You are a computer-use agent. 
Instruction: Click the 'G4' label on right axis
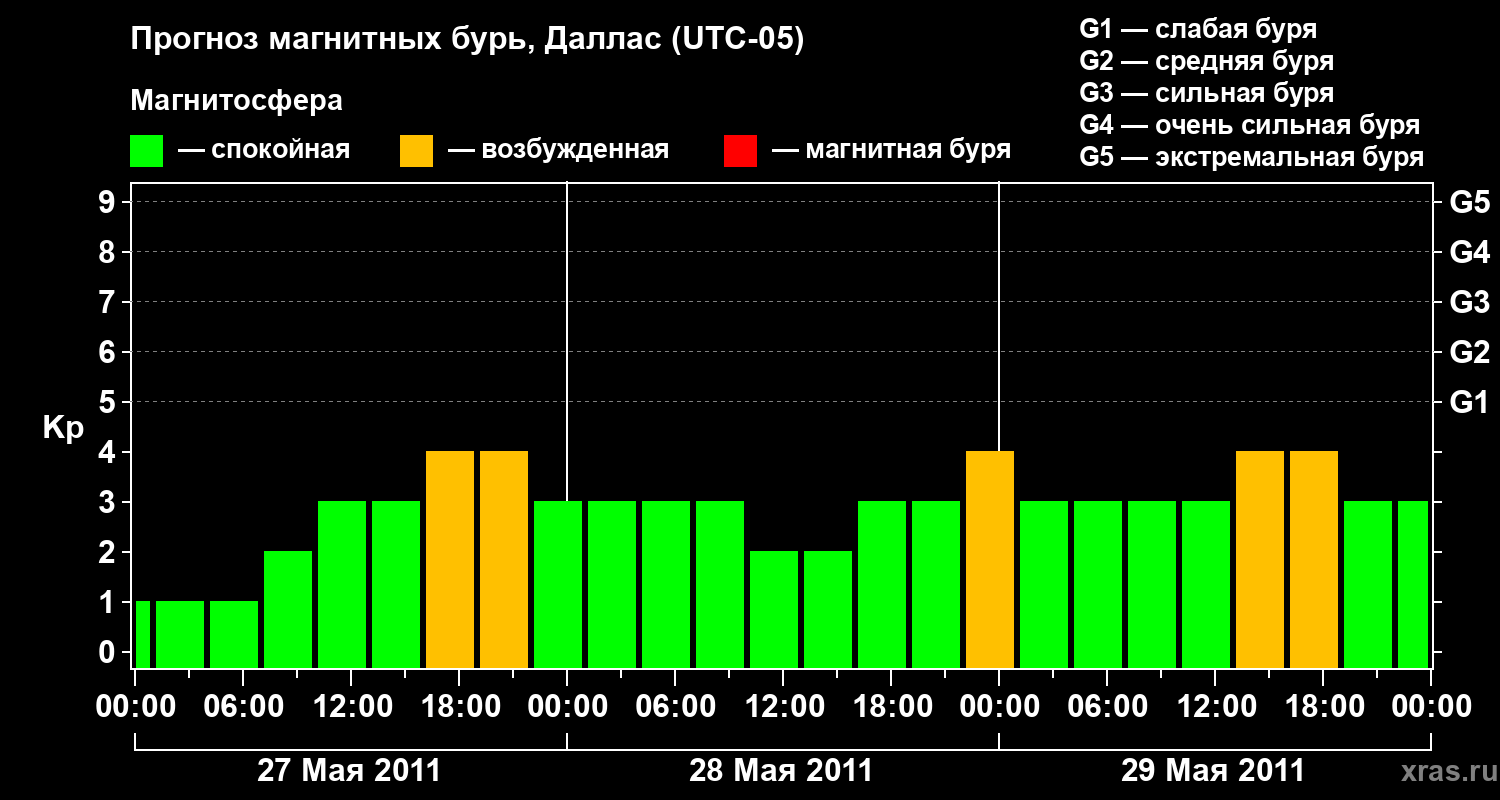pos(1470,252)
